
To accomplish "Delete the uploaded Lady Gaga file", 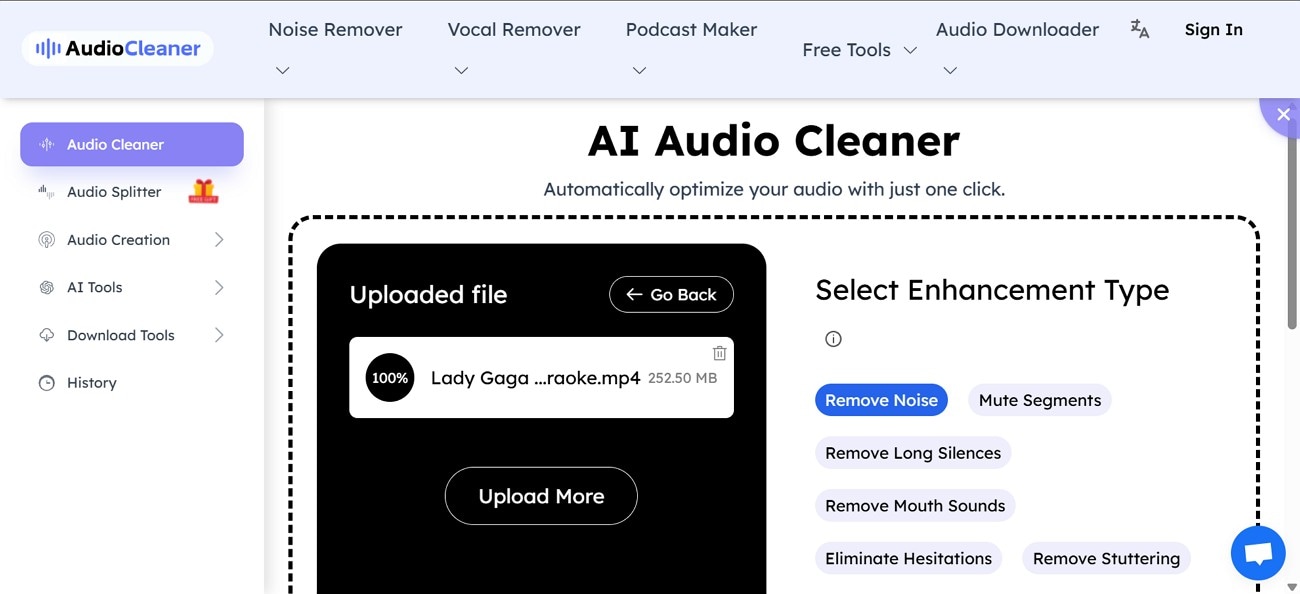I will pos(719,352).
